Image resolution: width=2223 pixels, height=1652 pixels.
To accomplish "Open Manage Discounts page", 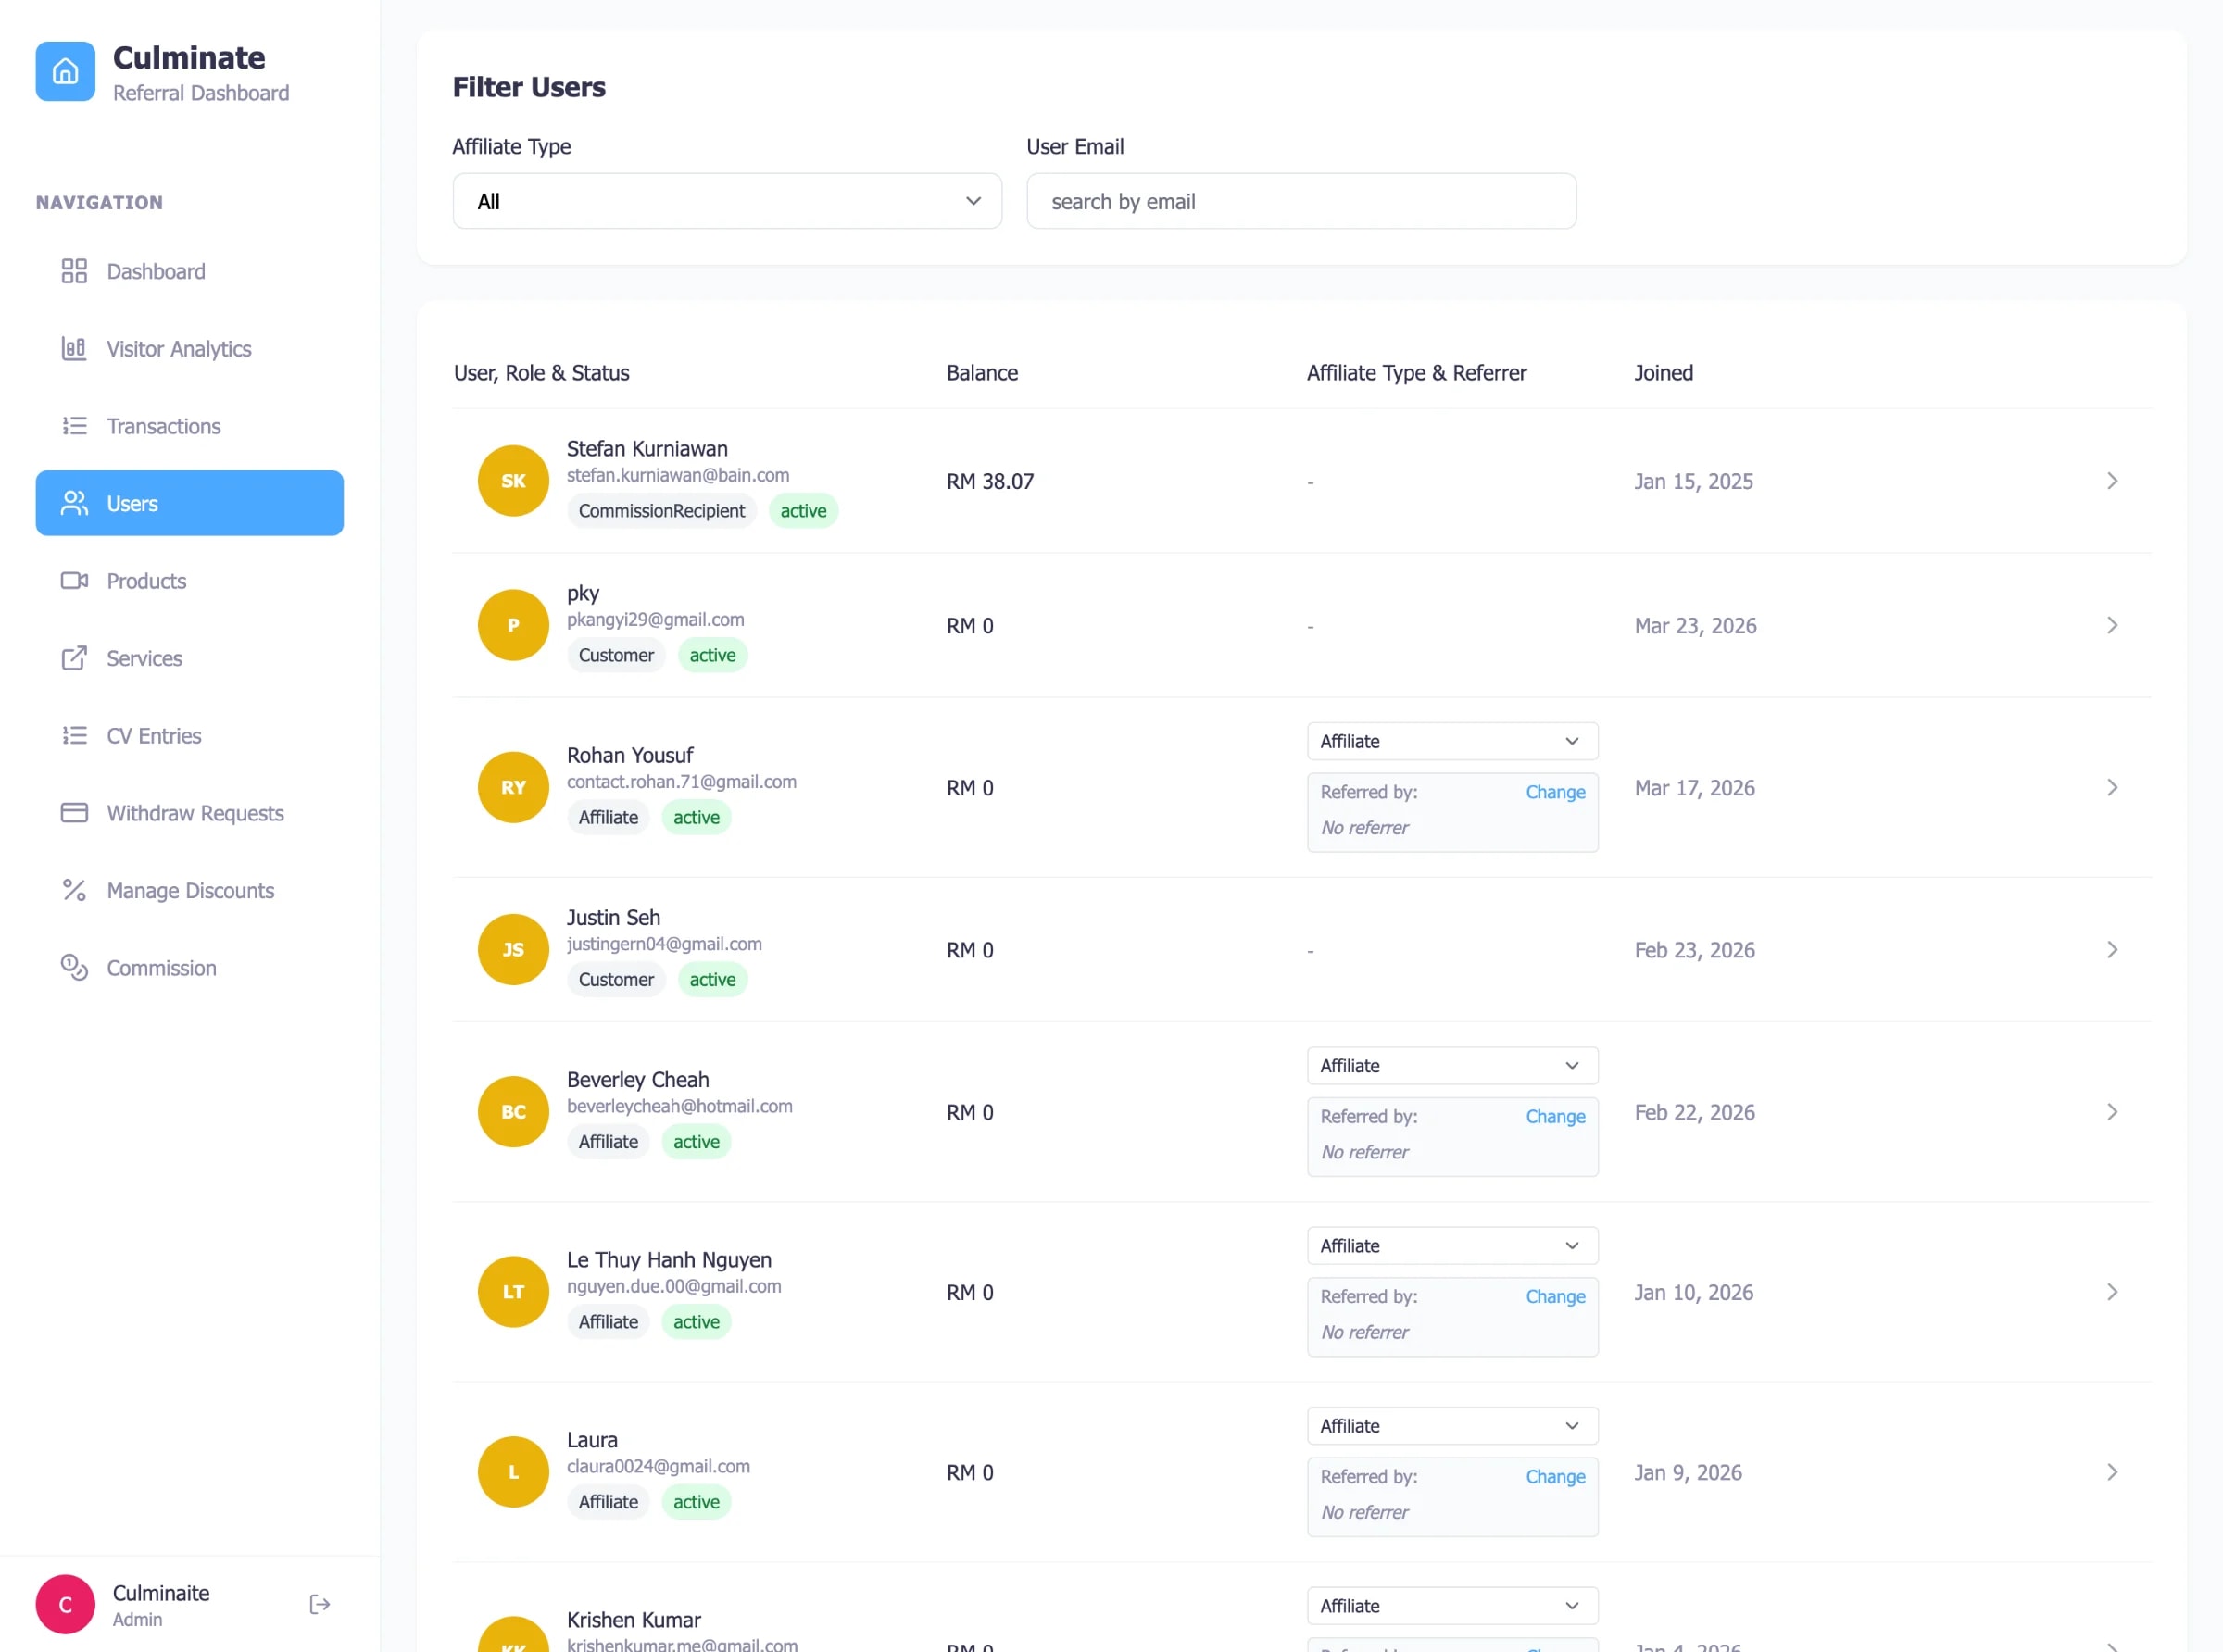I will coord(189,890).
